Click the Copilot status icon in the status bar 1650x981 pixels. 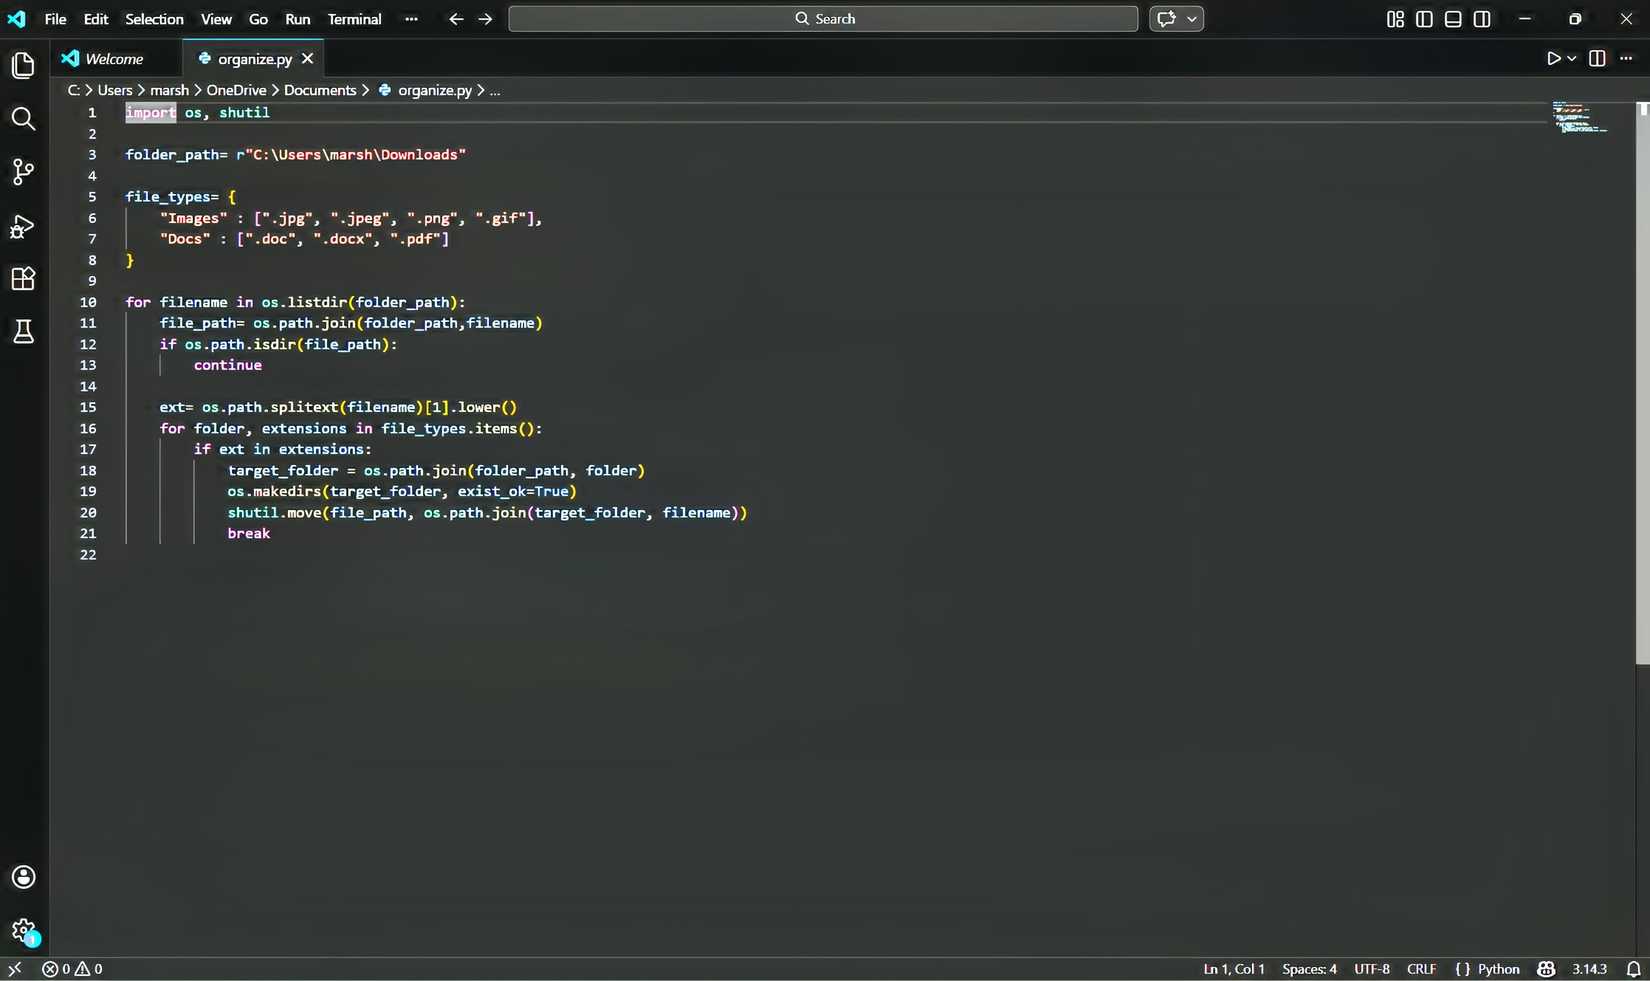click(1546, 969)
